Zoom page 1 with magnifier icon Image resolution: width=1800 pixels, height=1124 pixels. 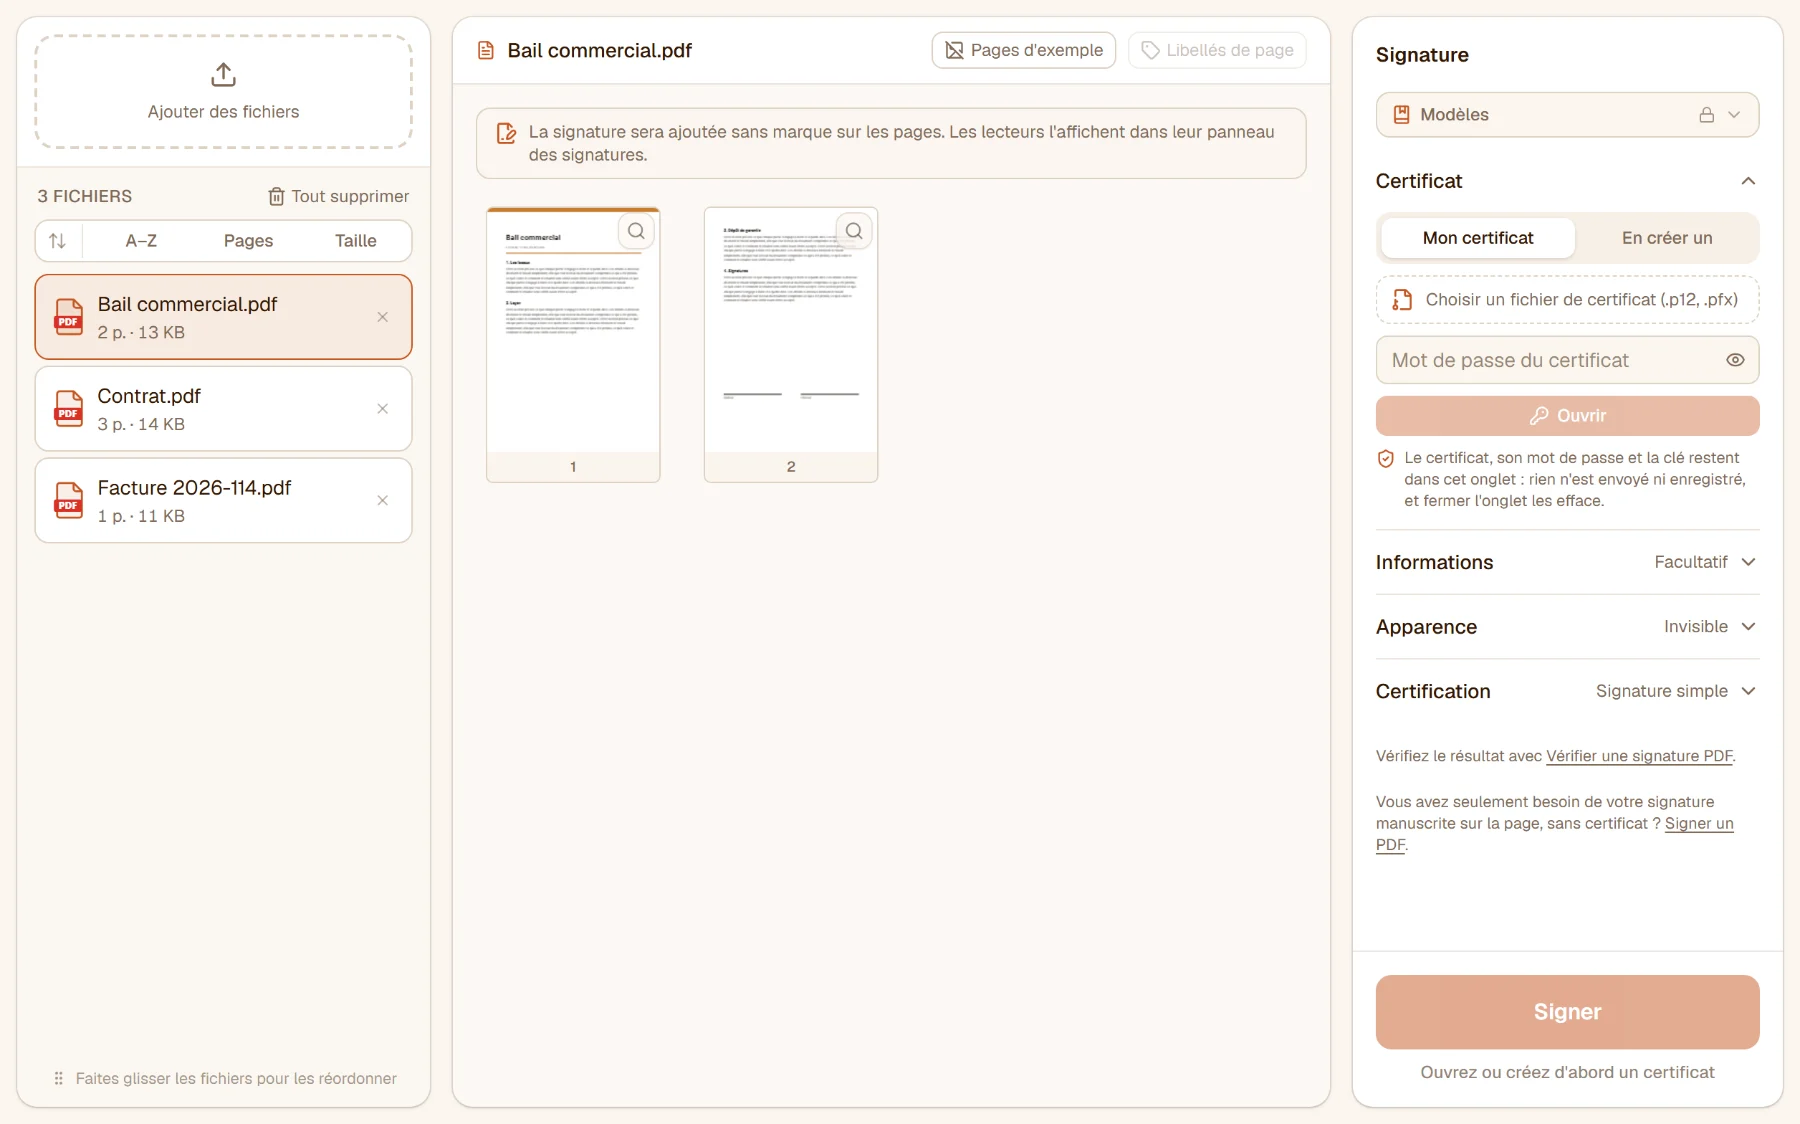click(x=636, y=231)
